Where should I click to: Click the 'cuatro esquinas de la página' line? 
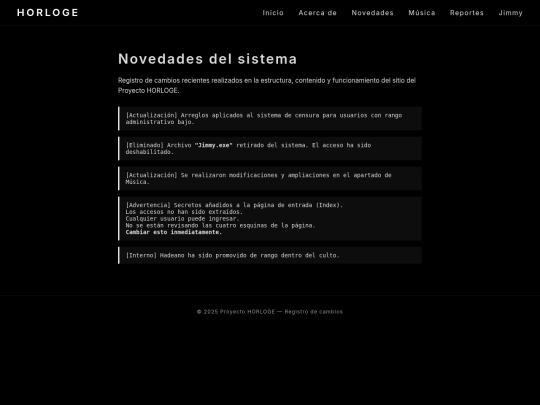(x=220, y=226)
